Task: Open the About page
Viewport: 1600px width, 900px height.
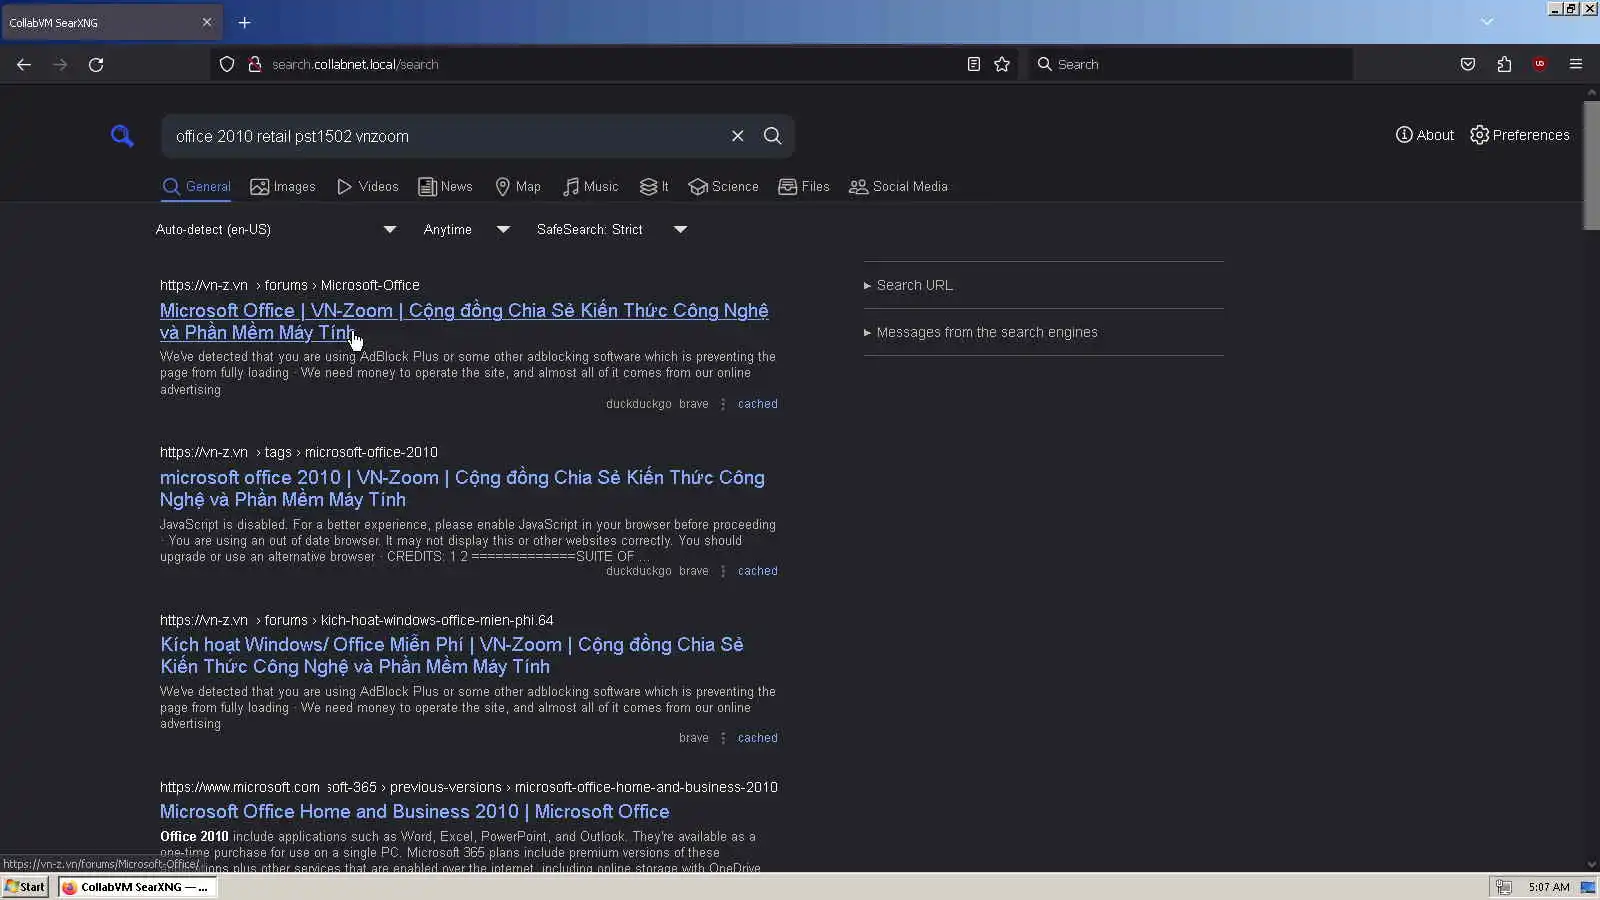Action: [1425, 135]
